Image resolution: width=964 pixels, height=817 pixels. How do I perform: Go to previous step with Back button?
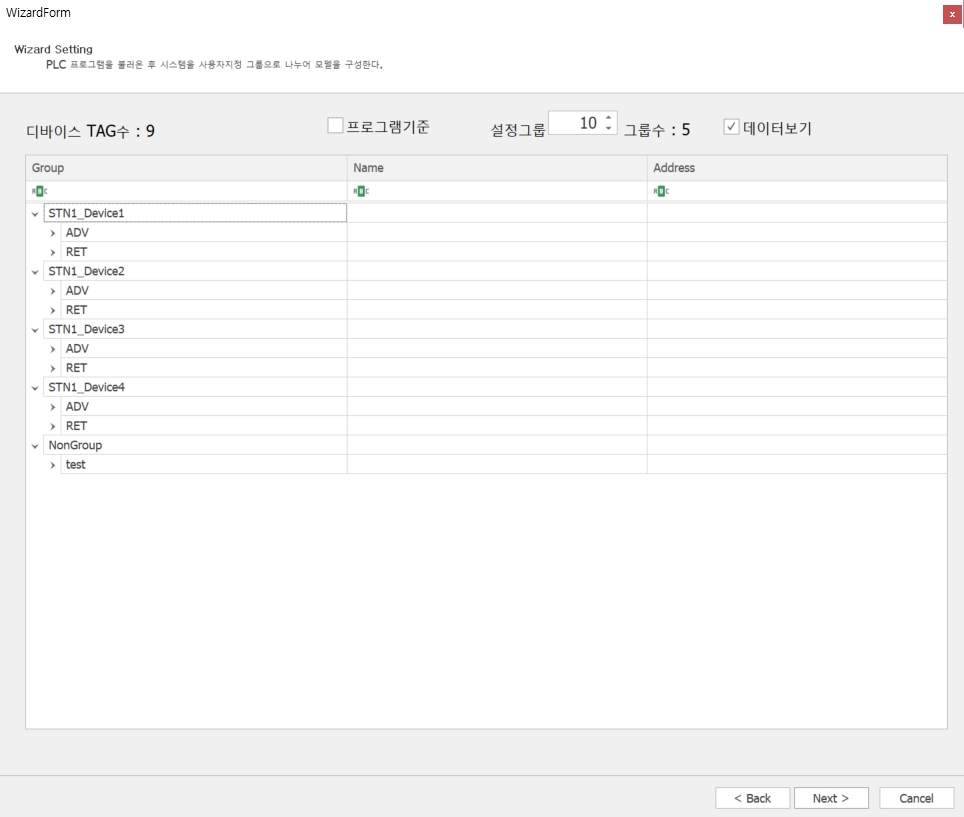(753, 798)
